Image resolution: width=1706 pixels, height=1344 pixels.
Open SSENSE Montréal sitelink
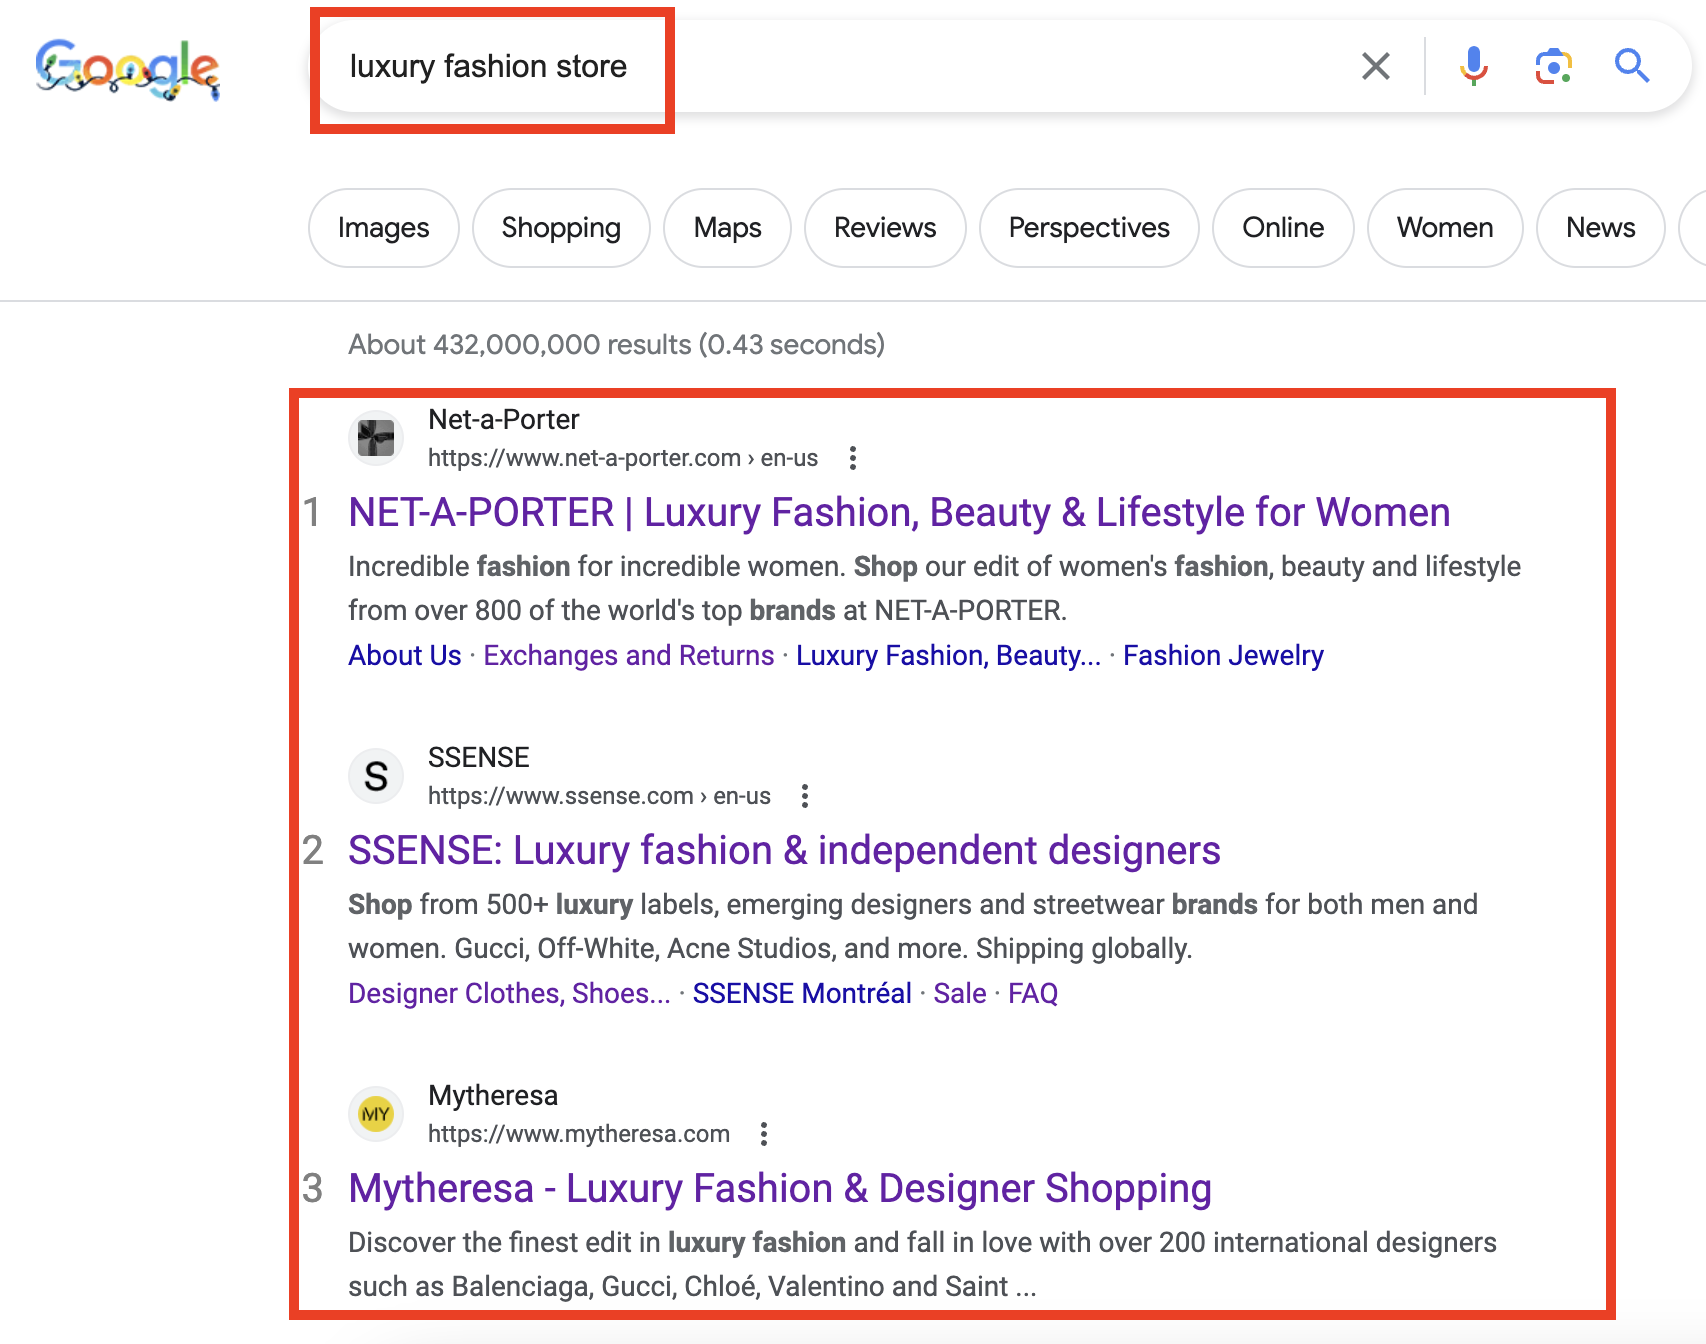(802, 993)
